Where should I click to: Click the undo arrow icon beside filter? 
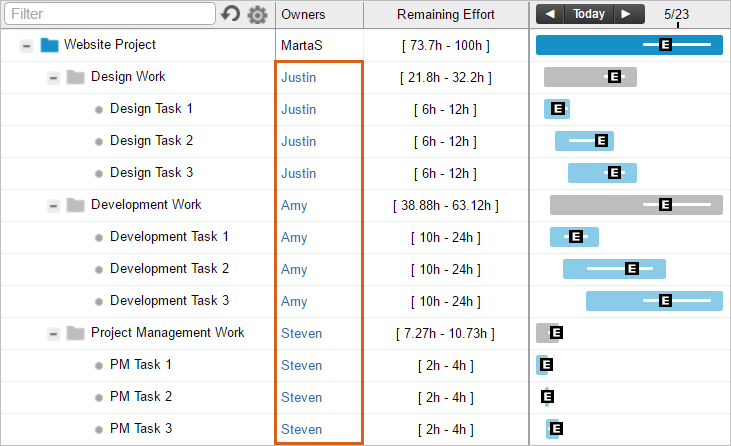[231, 14]
